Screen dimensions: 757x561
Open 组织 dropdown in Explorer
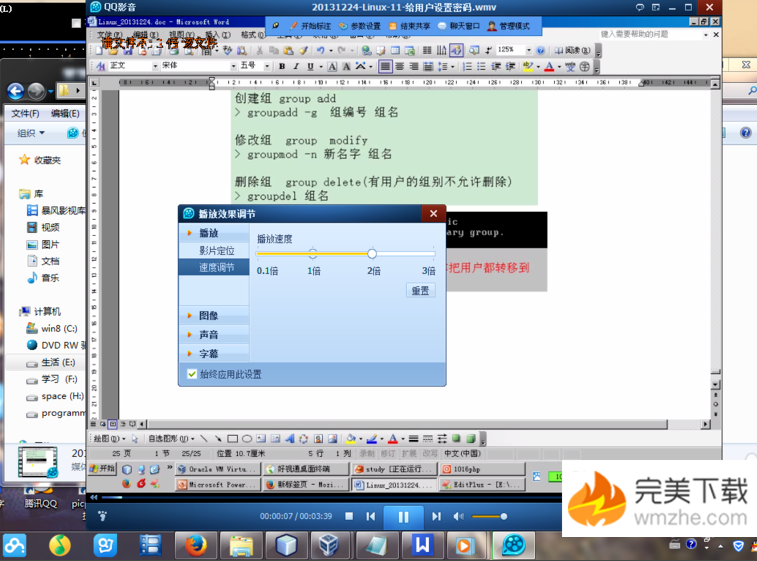coord(30,133)
